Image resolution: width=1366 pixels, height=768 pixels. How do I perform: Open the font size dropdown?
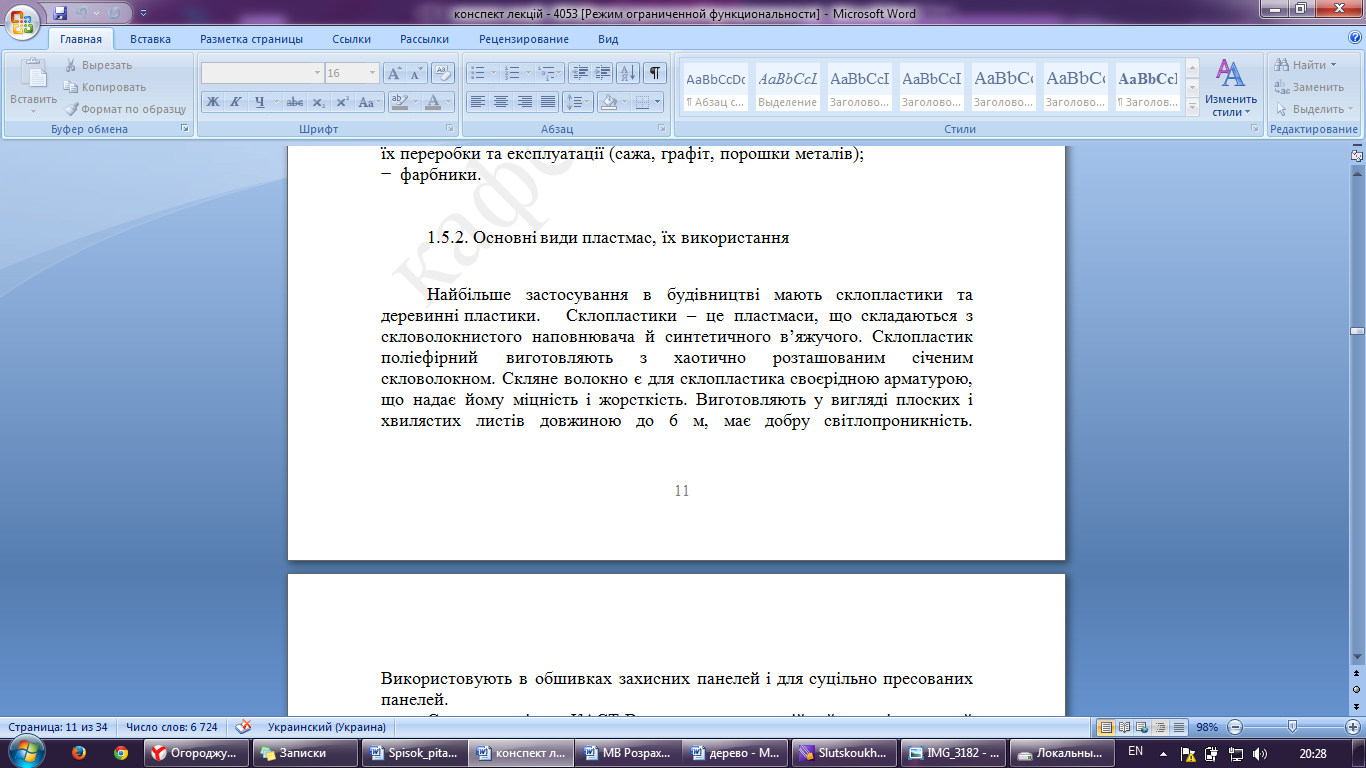pyautogui.click(x=372, y=73)
